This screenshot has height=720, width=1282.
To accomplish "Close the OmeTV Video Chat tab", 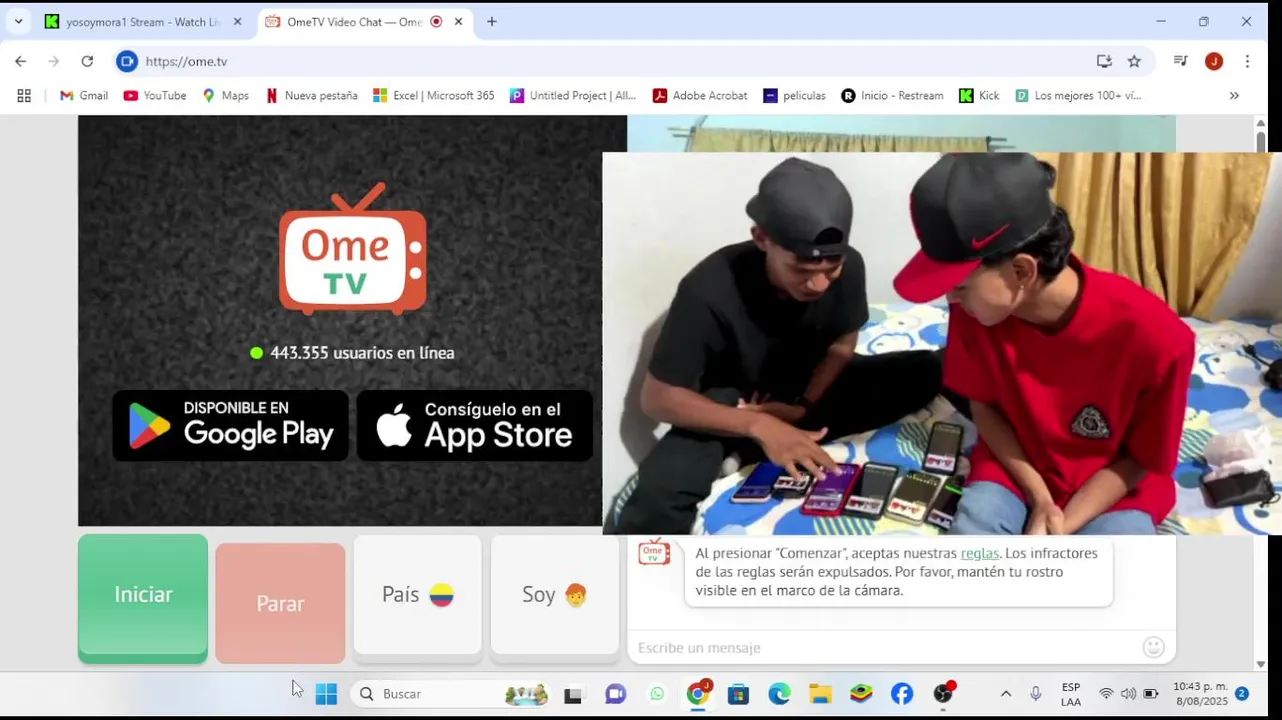I will [x=458, y=22].
